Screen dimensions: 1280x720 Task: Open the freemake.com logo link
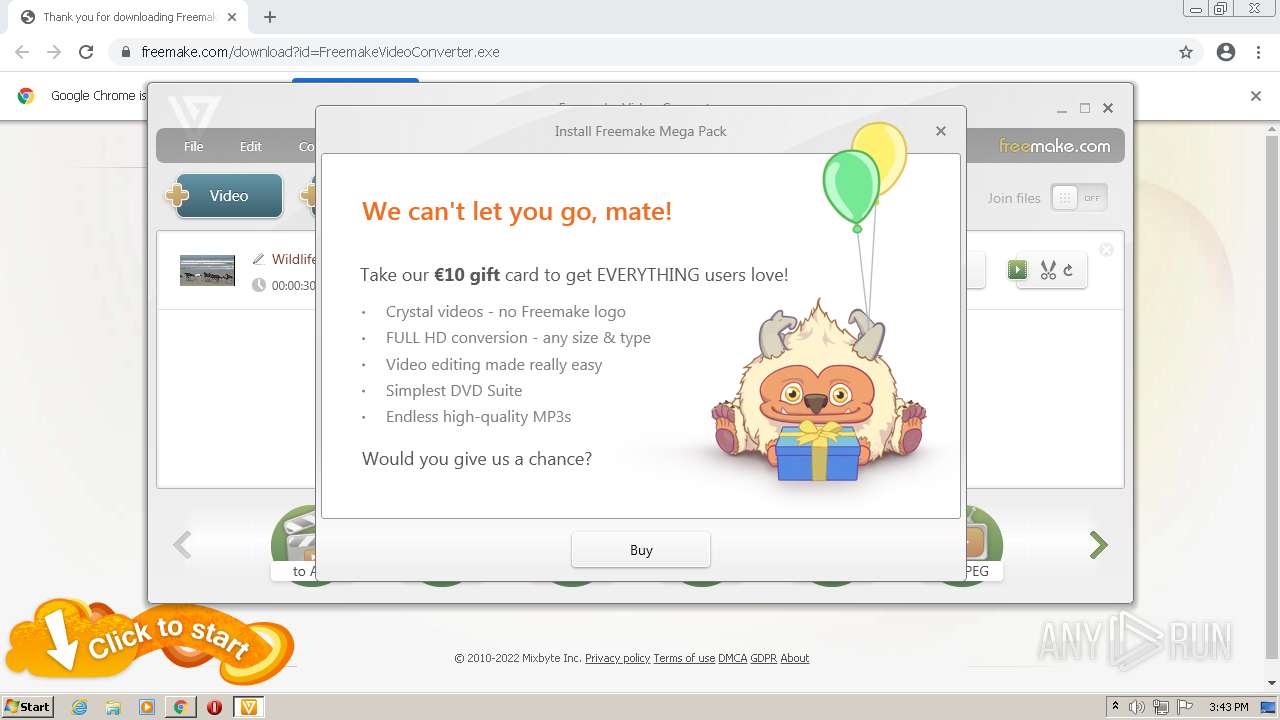coord(1055,146)
